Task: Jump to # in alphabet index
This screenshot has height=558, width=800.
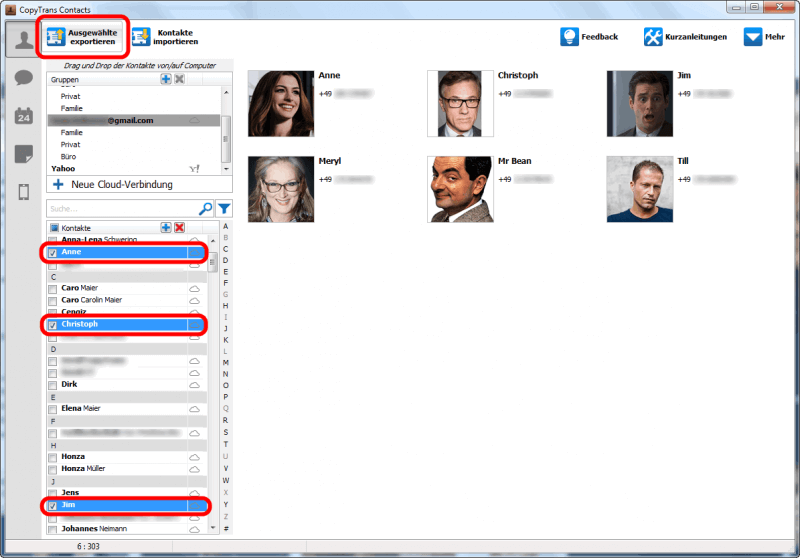Action: point(226,528)
